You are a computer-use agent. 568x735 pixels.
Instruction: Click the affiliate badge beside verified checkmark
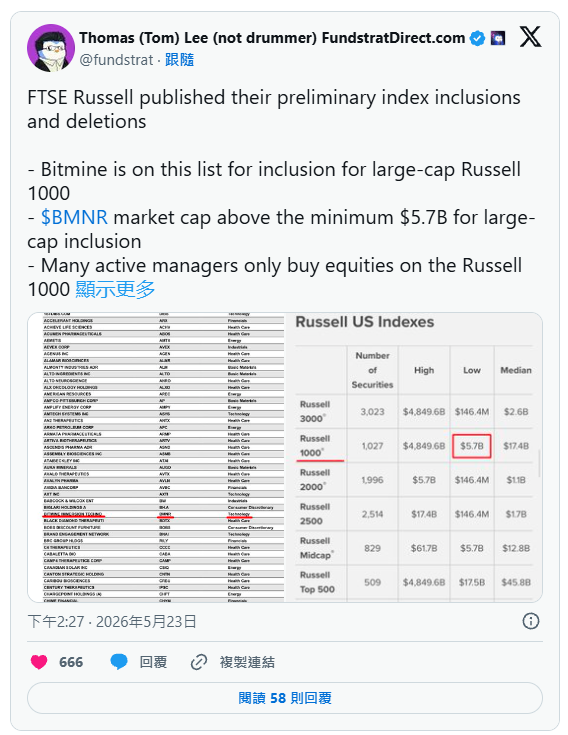[x=498, y=38]
